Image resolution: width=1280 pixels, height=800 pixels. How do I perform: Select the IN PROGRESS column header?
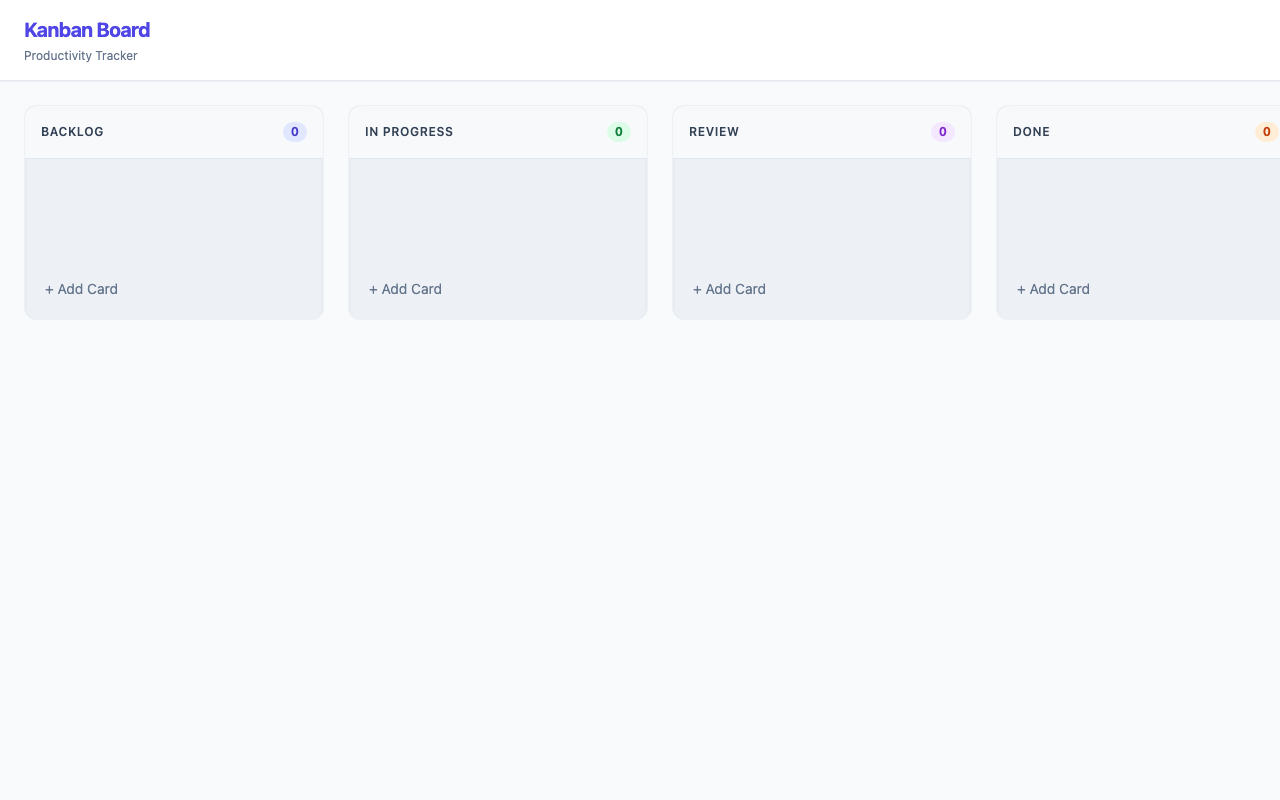point(409,131)
